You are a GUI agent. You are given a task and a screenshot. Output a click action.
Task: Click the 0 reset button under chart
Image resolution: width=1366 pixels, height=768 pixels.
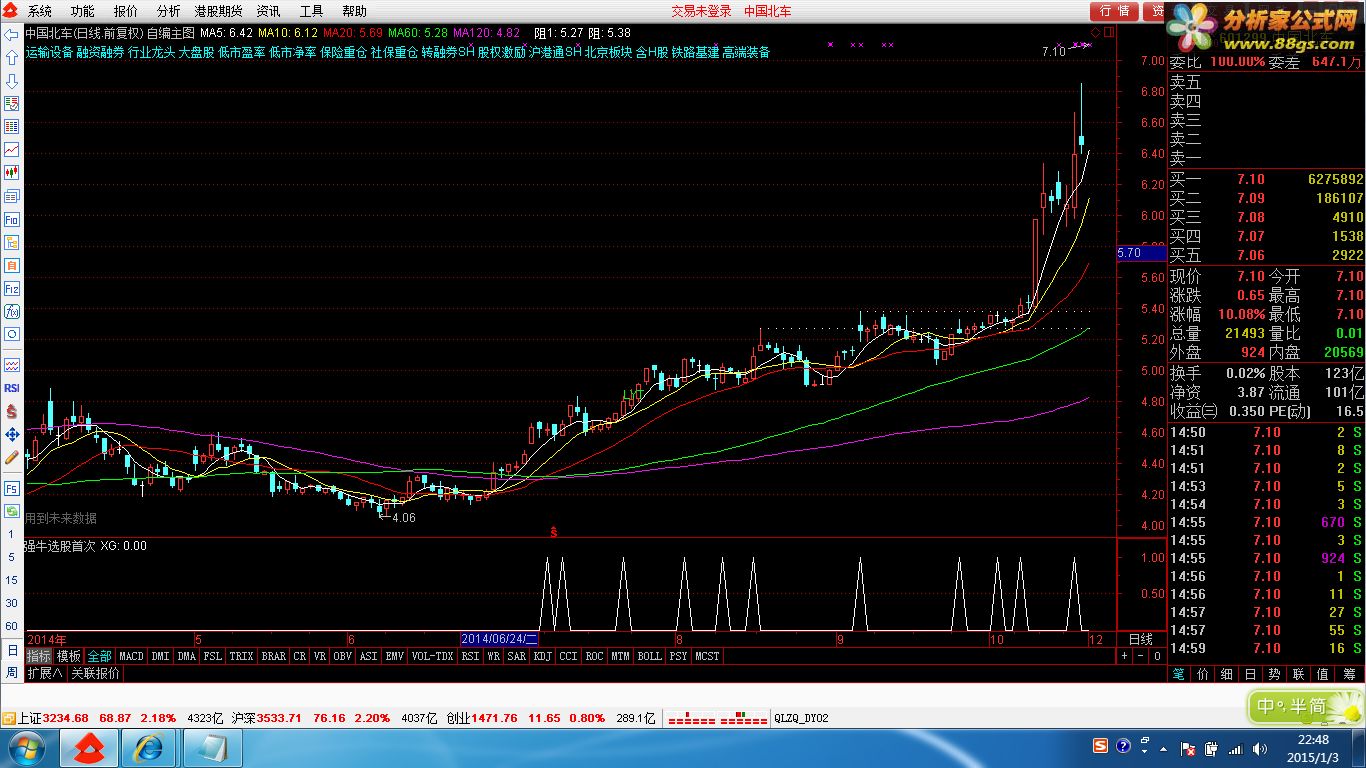click(1157, 656)
